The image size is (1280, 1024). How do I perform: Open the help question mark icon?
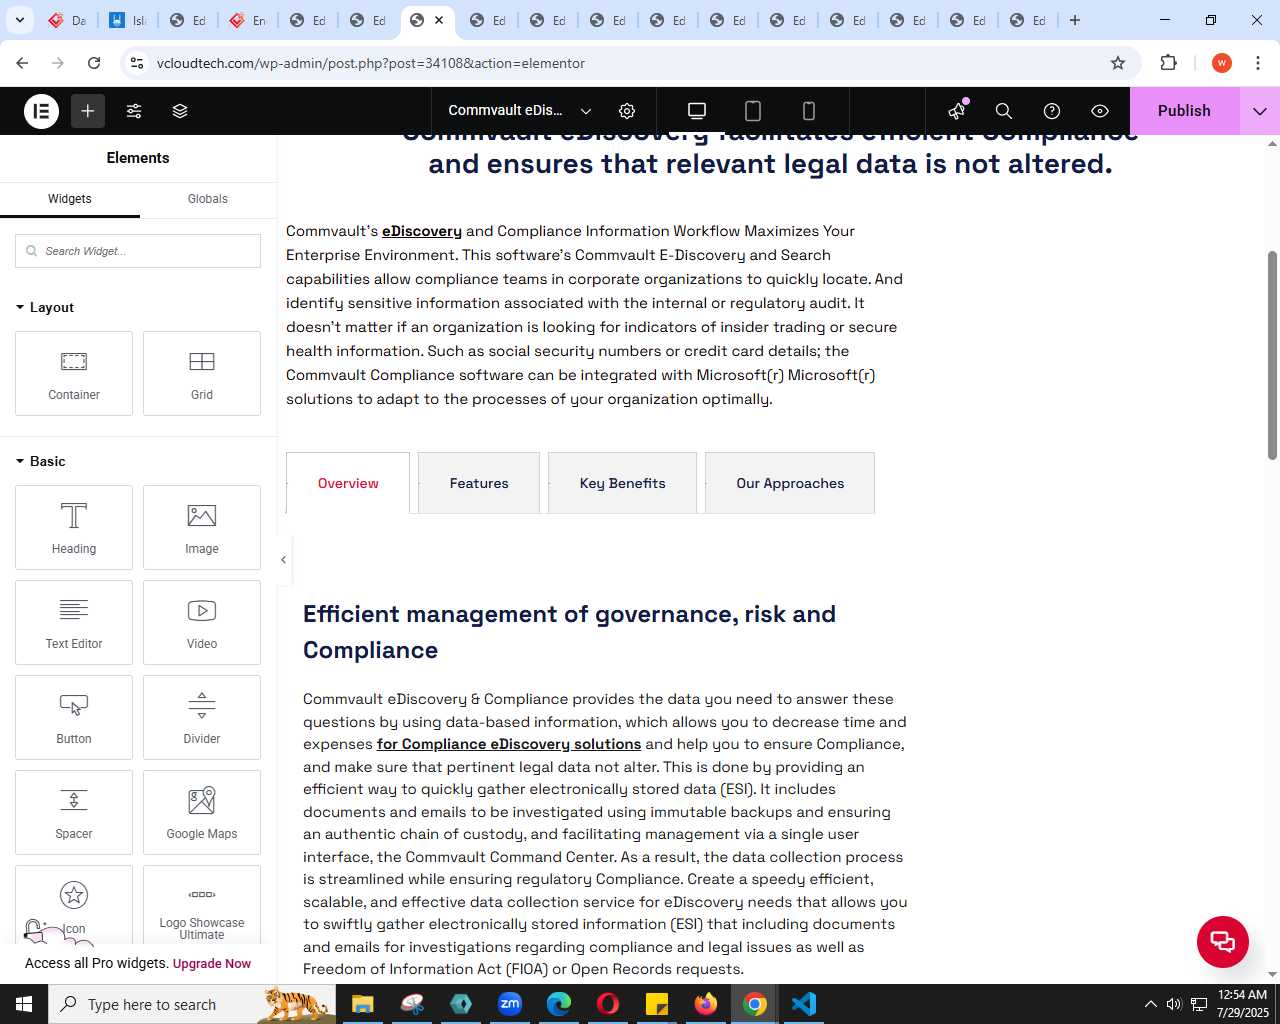pyautogui.click(x=1052, y=111)
